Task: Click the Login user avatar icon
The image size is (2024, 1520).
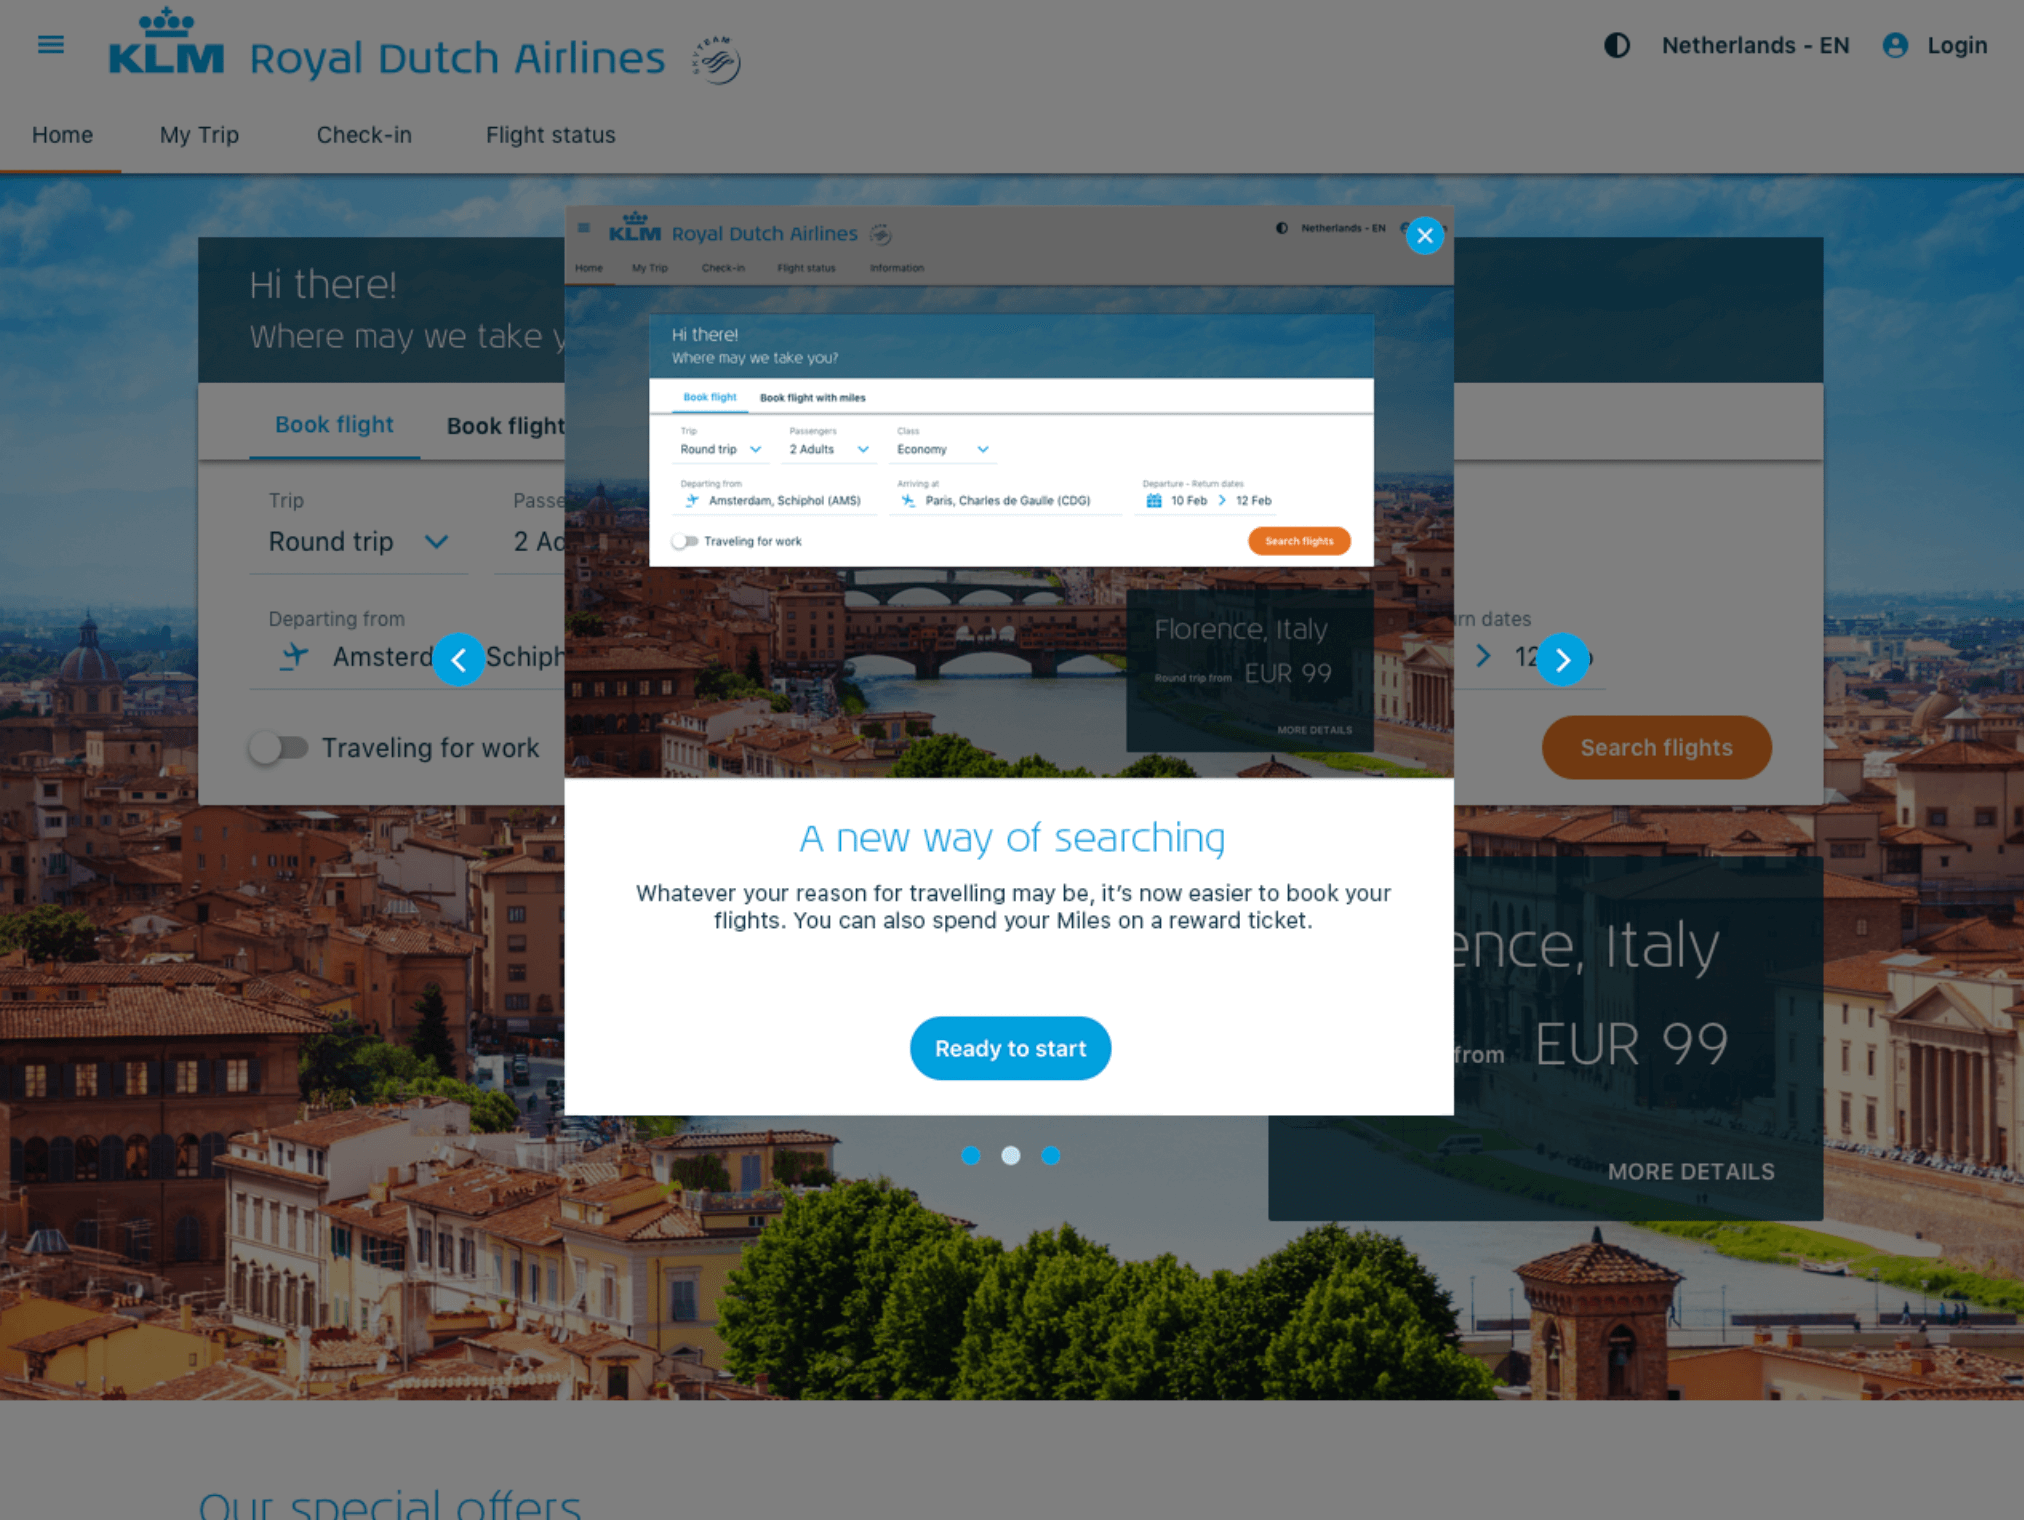Action: point(1894,46)
